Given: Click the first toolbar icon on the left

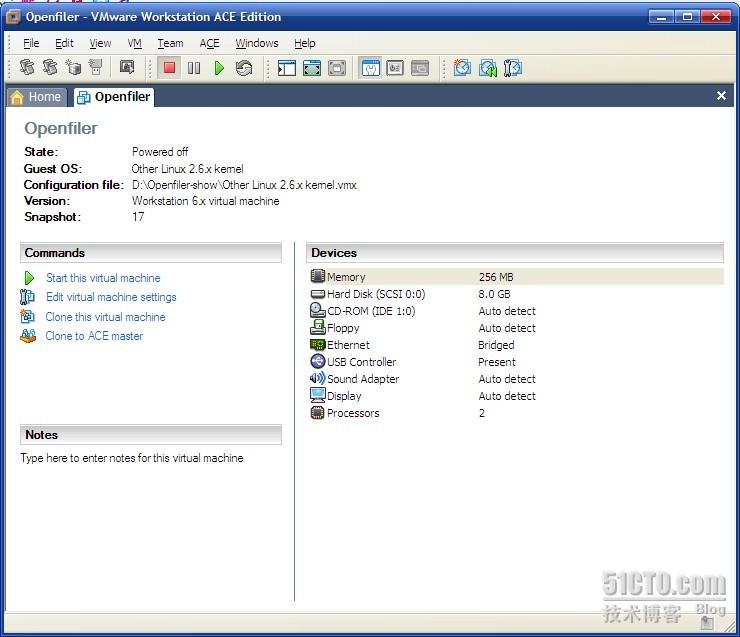Looking at the screenshot, I should (27, 67).
